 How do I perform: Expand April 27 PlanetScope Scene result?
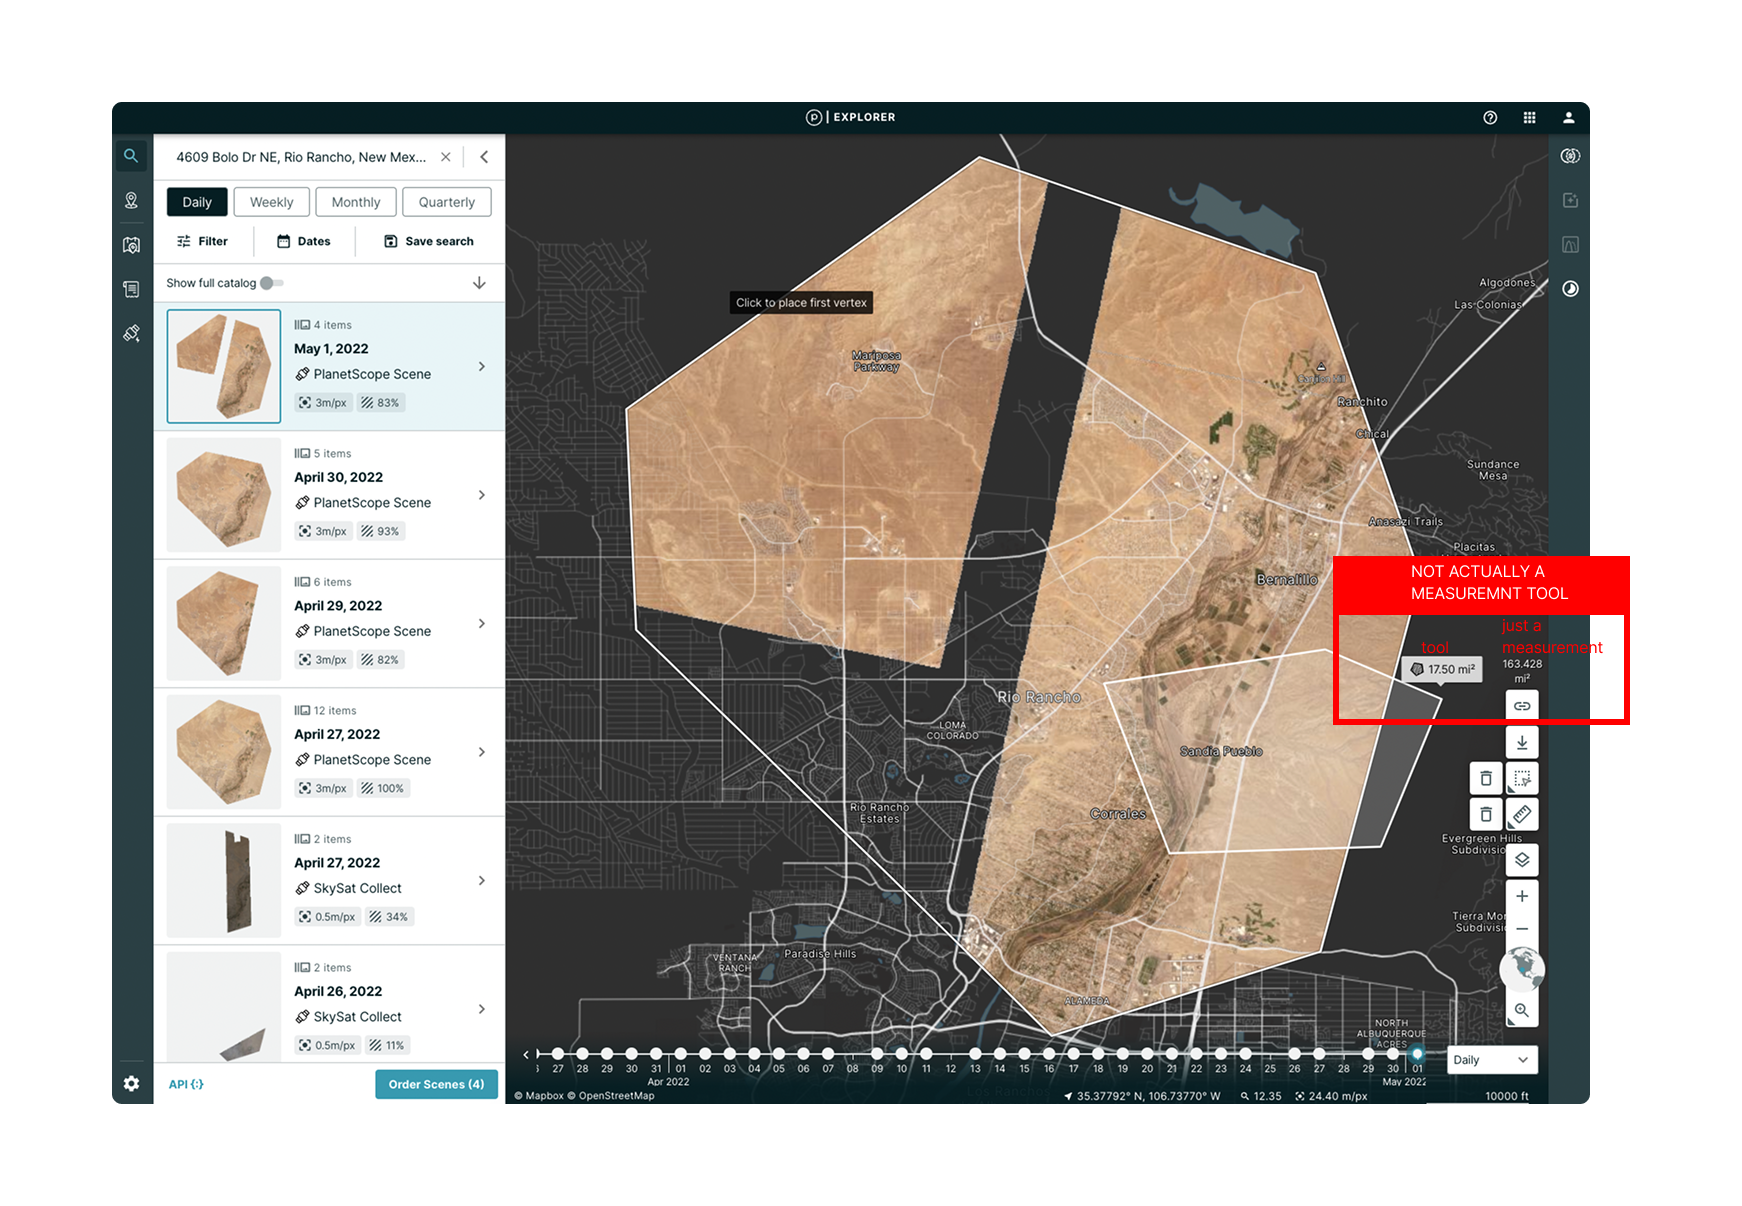[x=482, y=752]
